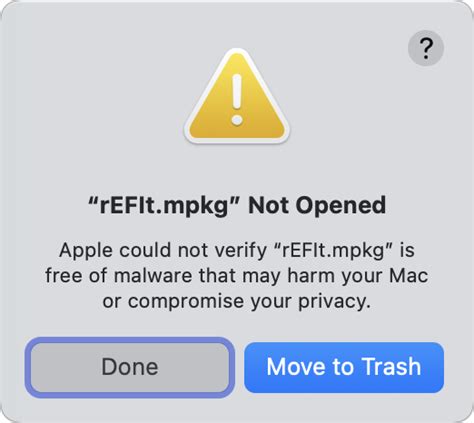Click the "rEFIt.mpkg" Not Opened heading
474x423 pixels.
[237, 205]
